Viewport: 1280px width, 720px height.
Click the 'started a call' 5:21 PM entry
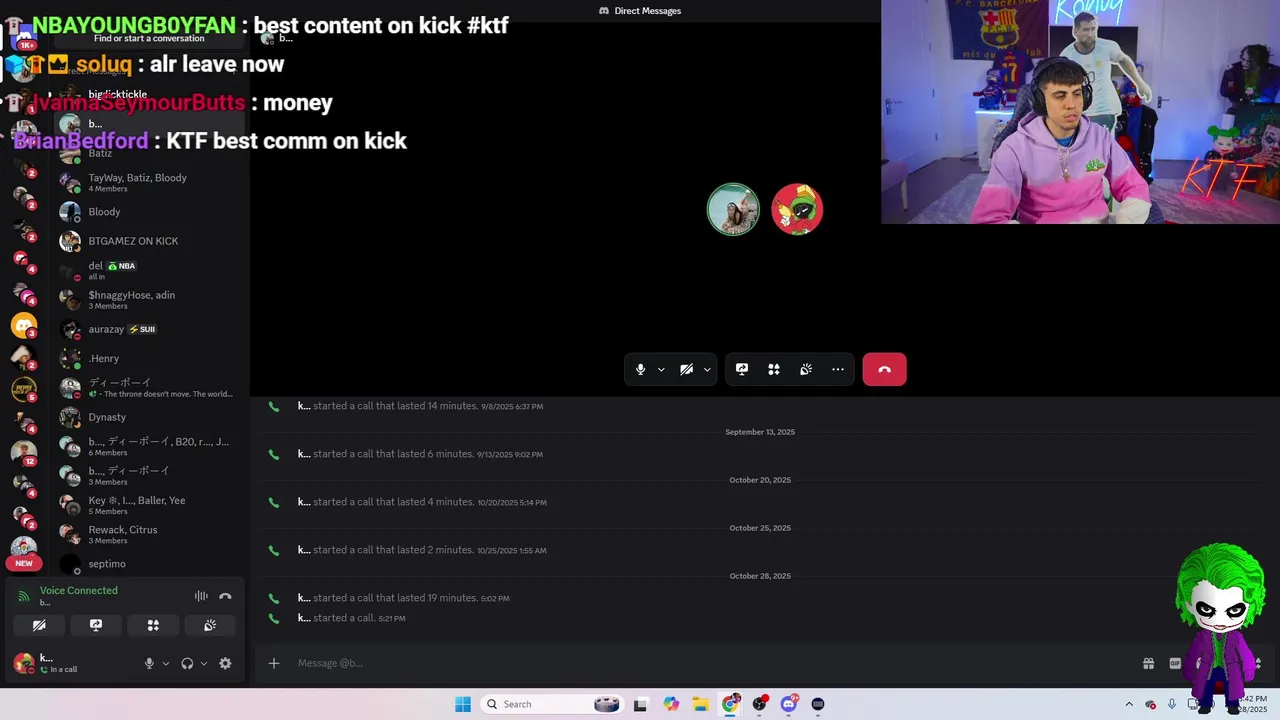pos(351,618)
